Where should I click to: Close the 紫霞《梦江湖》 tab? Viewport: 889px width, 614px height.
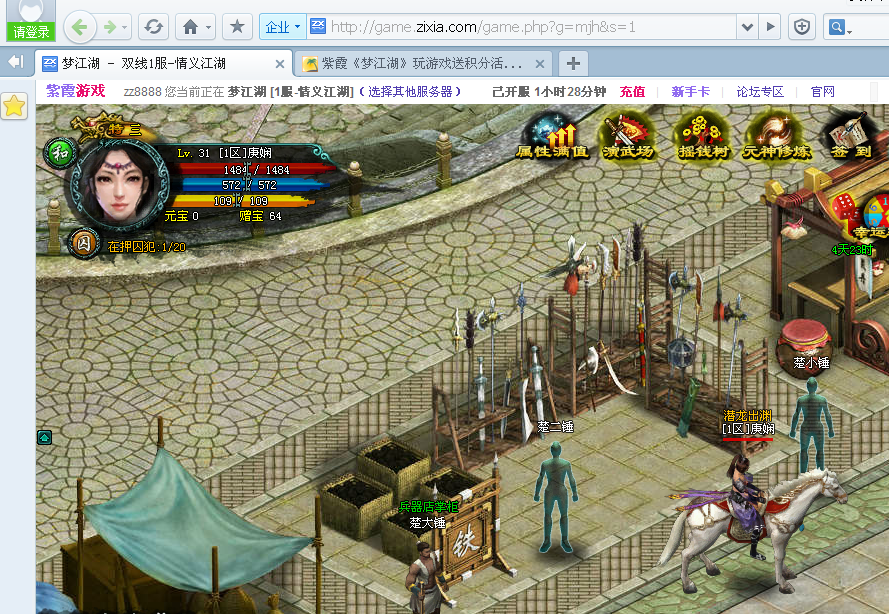tap(540, 64)
